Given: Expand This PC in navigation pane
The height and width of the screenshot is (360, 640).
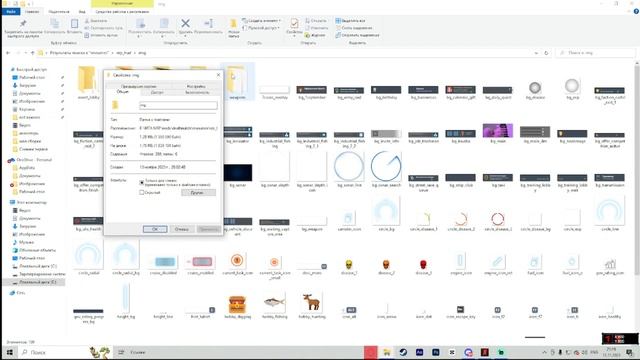Looking at the screenshot, I should pos(29,202).
